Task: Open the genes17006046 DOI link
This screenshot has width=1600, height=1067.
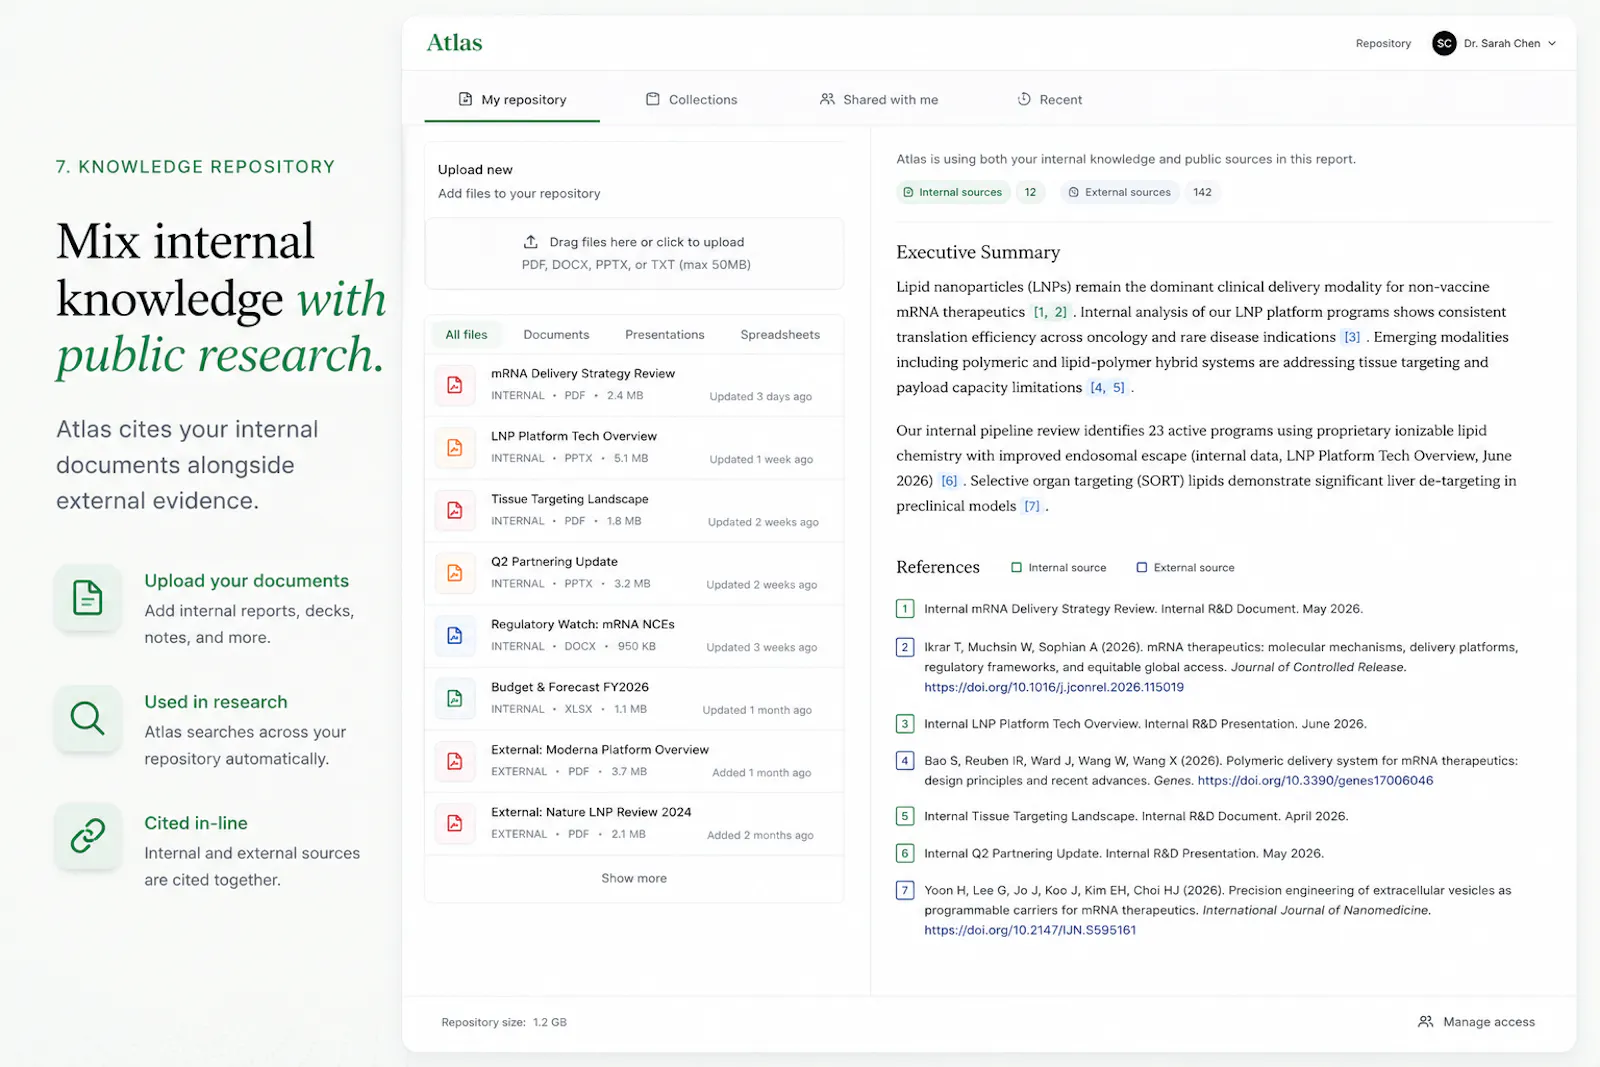Action: 1315,781
